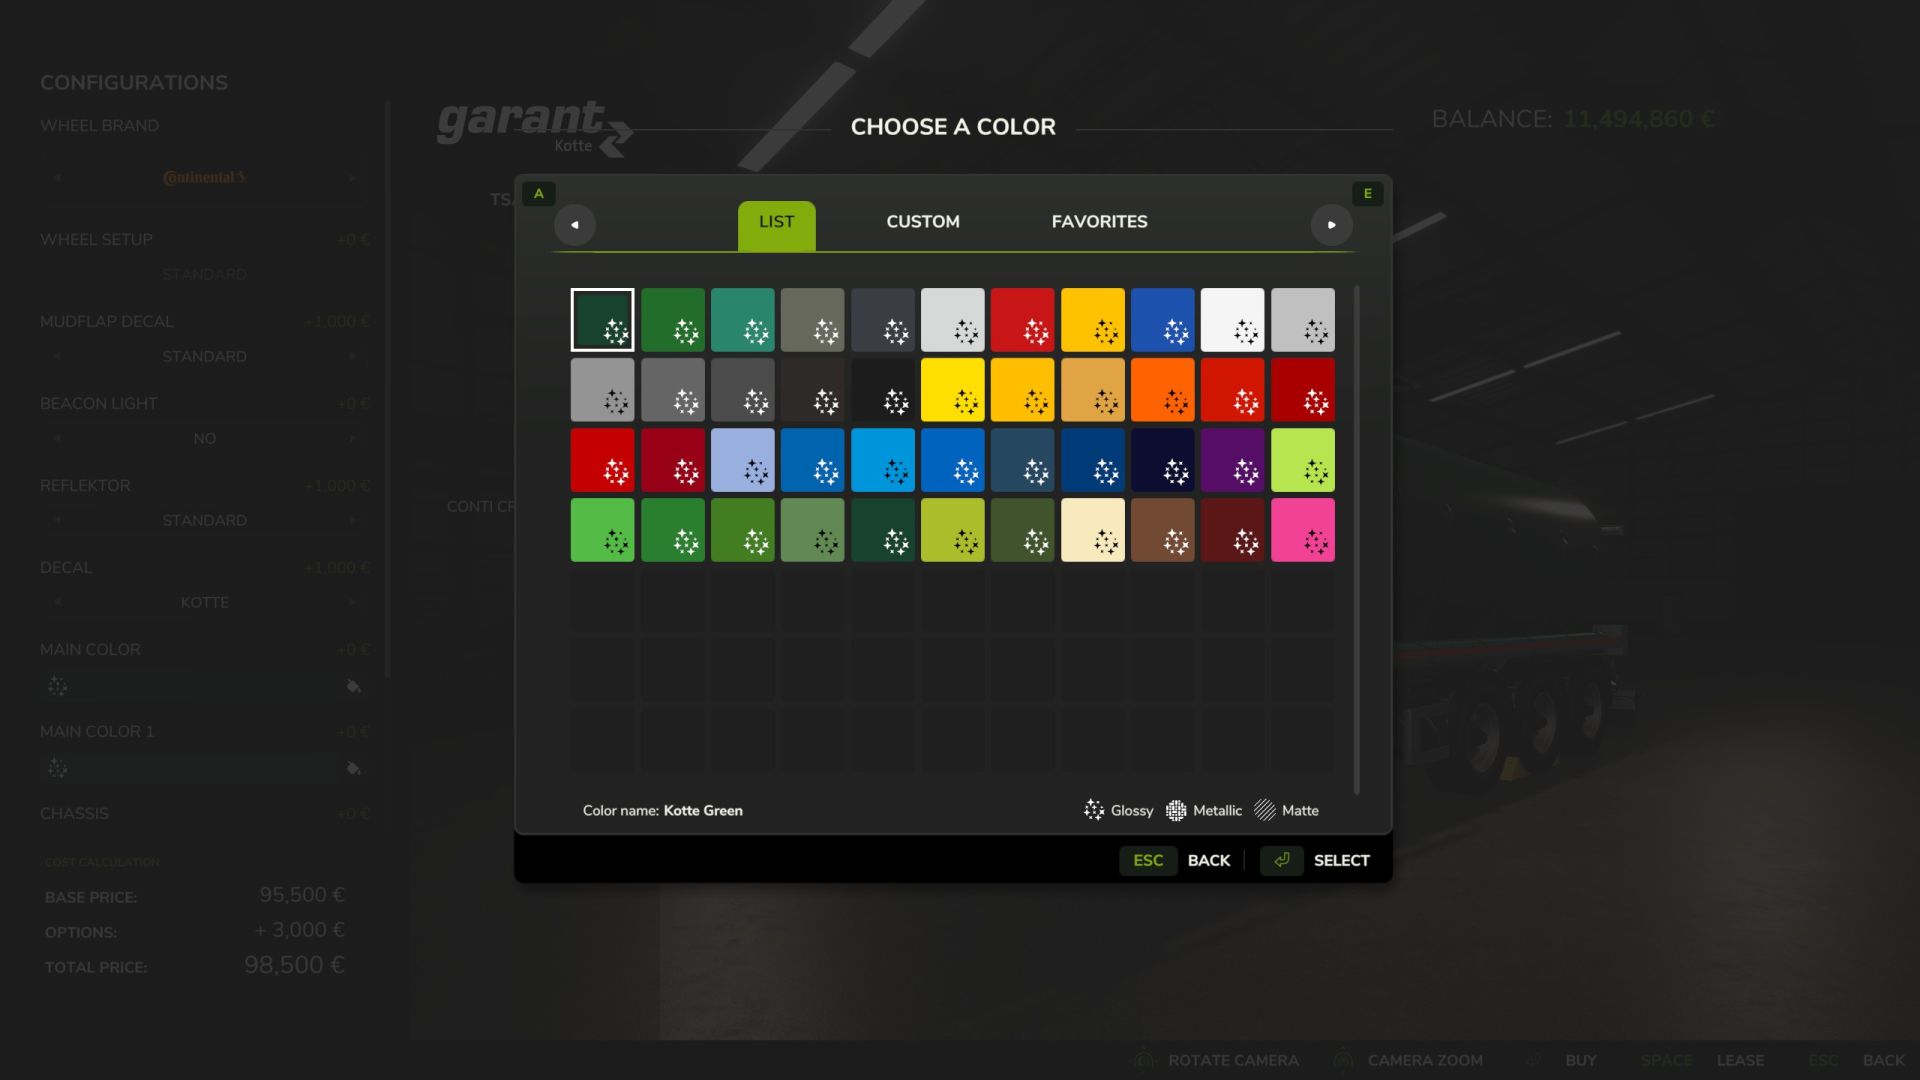This screenshot has width=1920, height=1080.
Task: Open the FAVORITES tab
Action: pyautogui.click(x=1099, y=222)
